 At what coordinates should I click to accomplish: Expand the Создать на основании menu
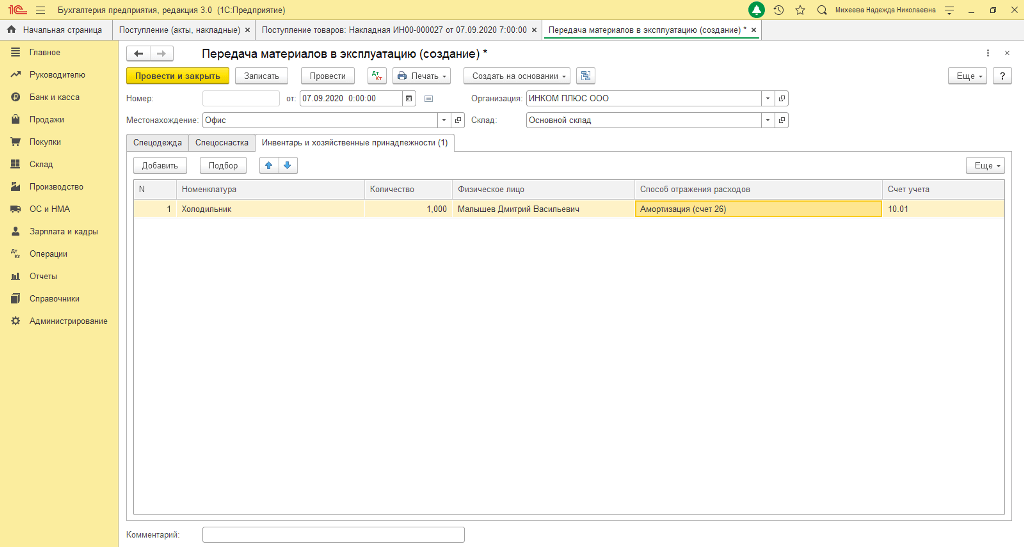point(516,76)
